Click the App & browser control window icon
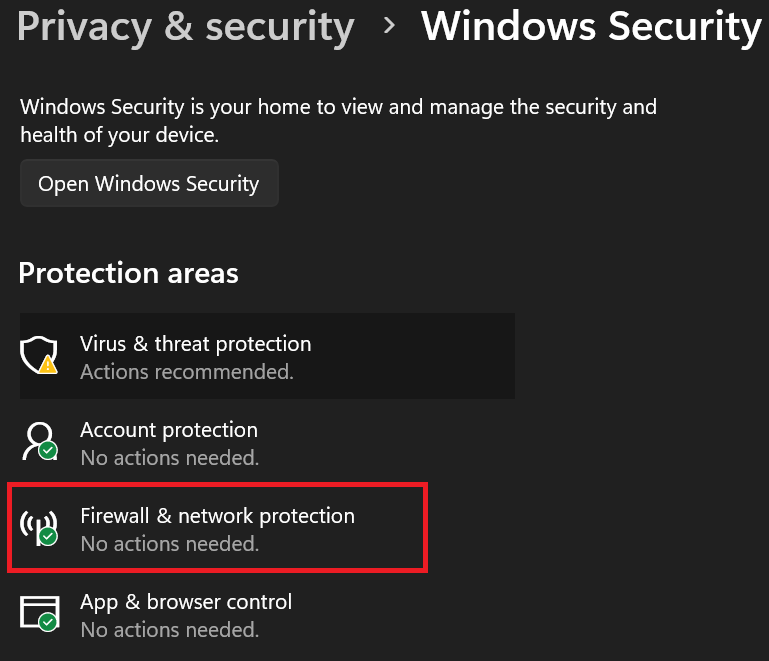Screen dimensions: 769x661 pyautogui.click(x=38, y=610)
